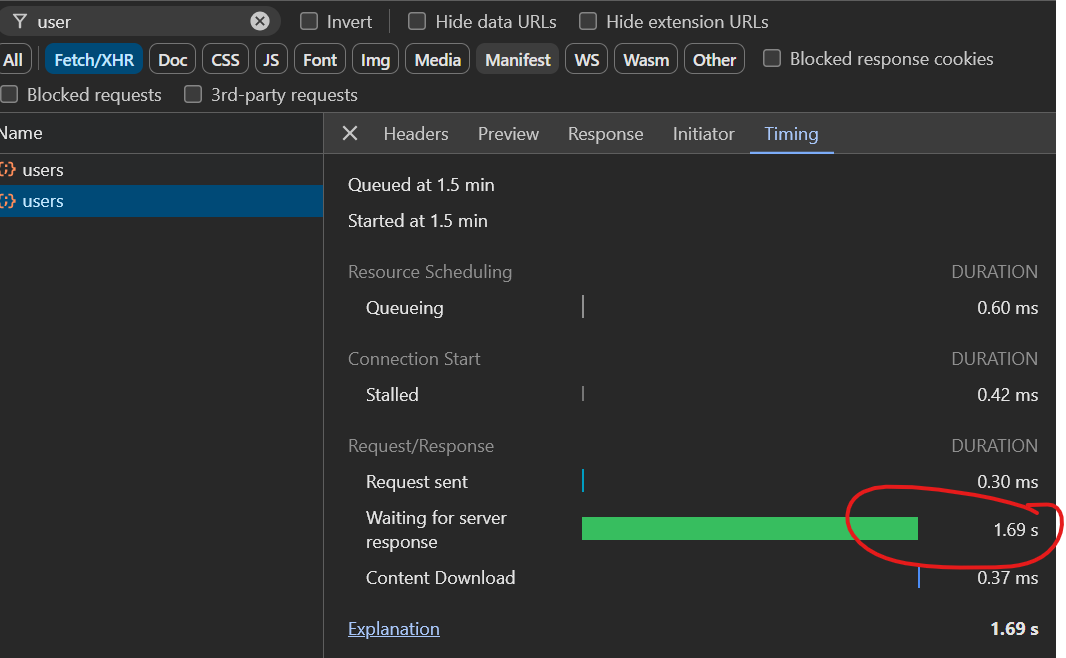Check Hide data URLs
This screenshot has width=1066, height=658.
tap(417, 21)
